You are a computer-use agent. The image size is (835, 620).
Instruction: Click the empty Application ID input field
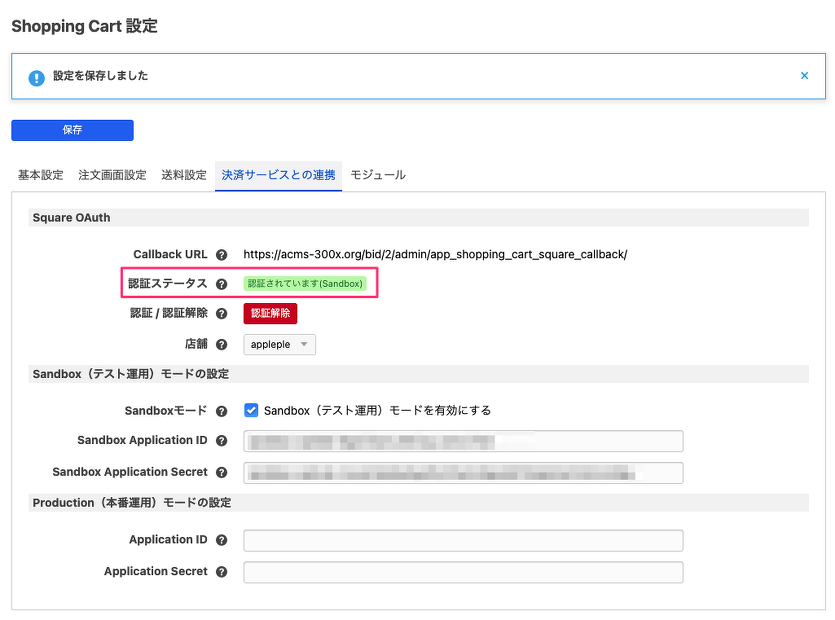[x=462, y=539]
